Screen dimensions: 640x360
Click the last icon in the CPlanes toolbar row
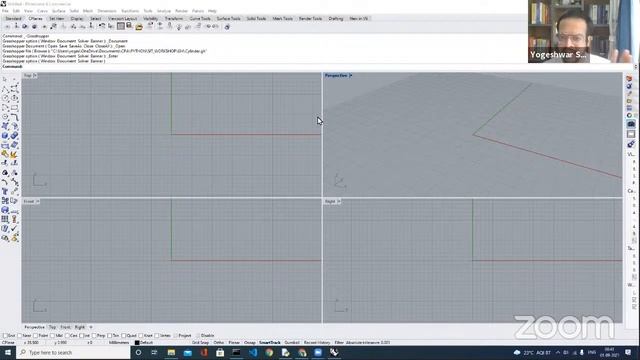tap(227, 27)
